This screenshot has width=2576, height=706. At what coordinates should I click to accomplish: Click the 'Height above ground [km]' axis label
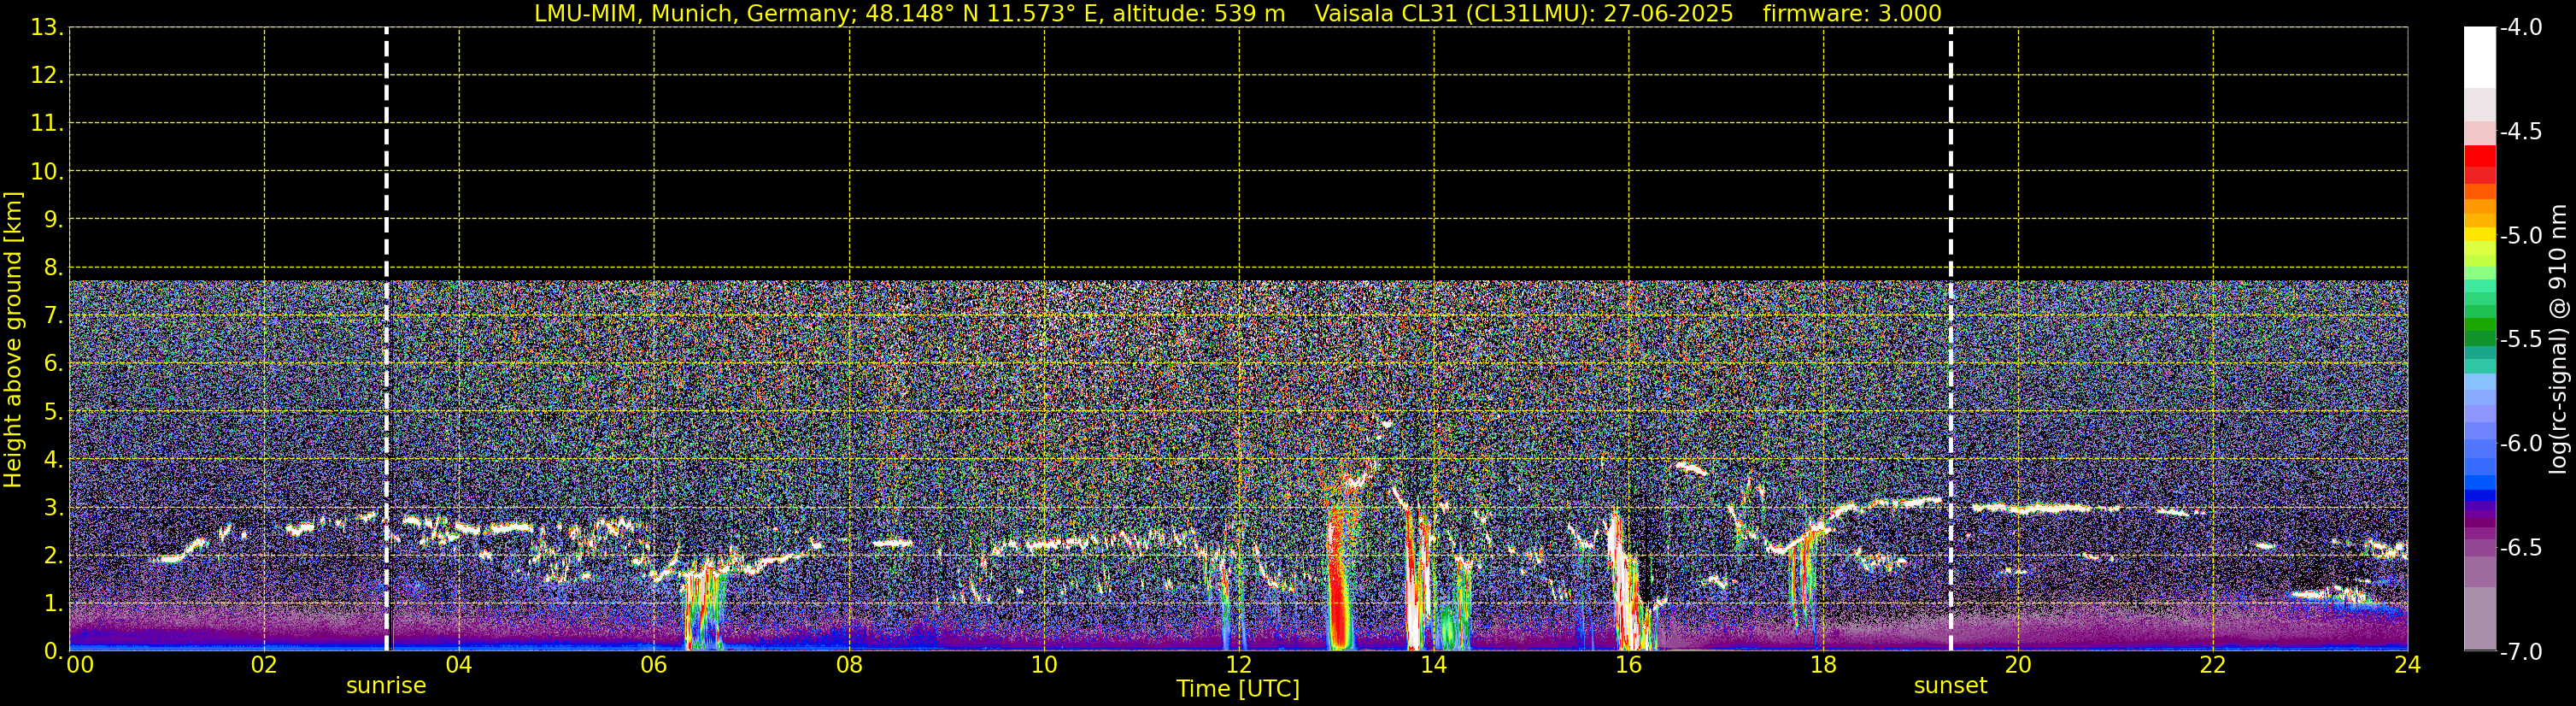click(x=13, y=339)
